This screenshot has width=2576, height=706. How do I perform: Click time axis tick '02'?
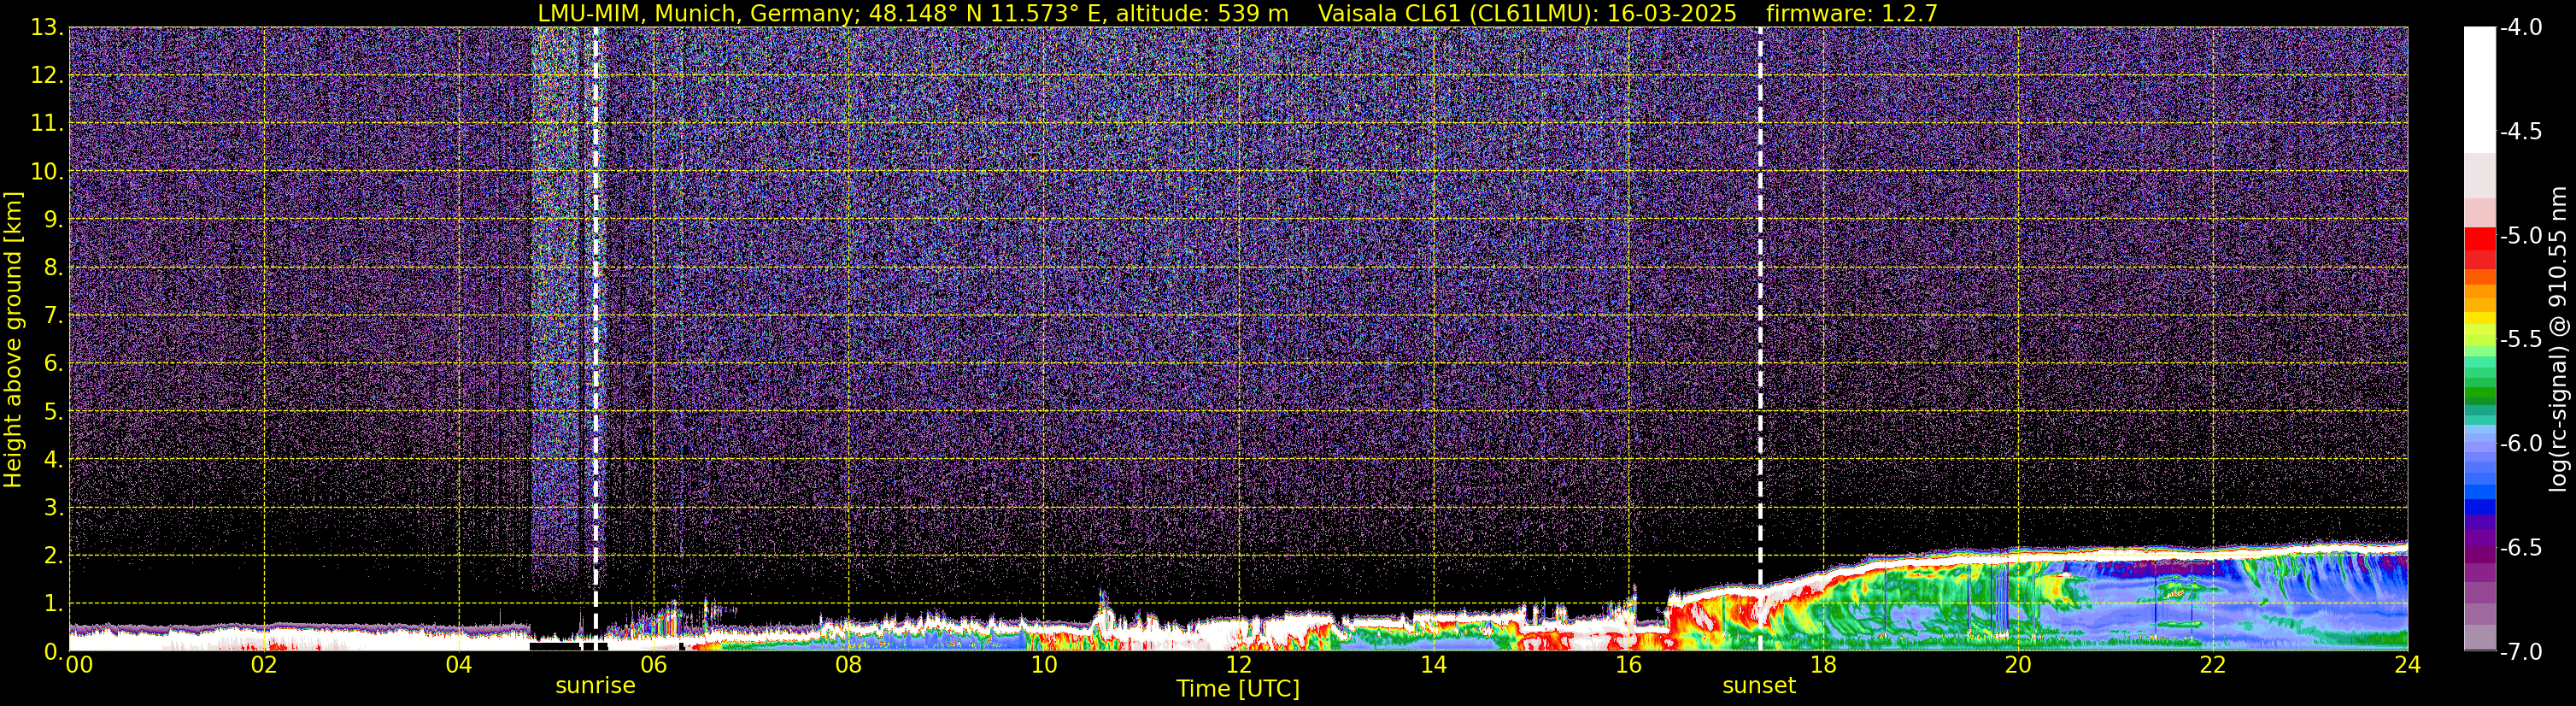(264, 665)
